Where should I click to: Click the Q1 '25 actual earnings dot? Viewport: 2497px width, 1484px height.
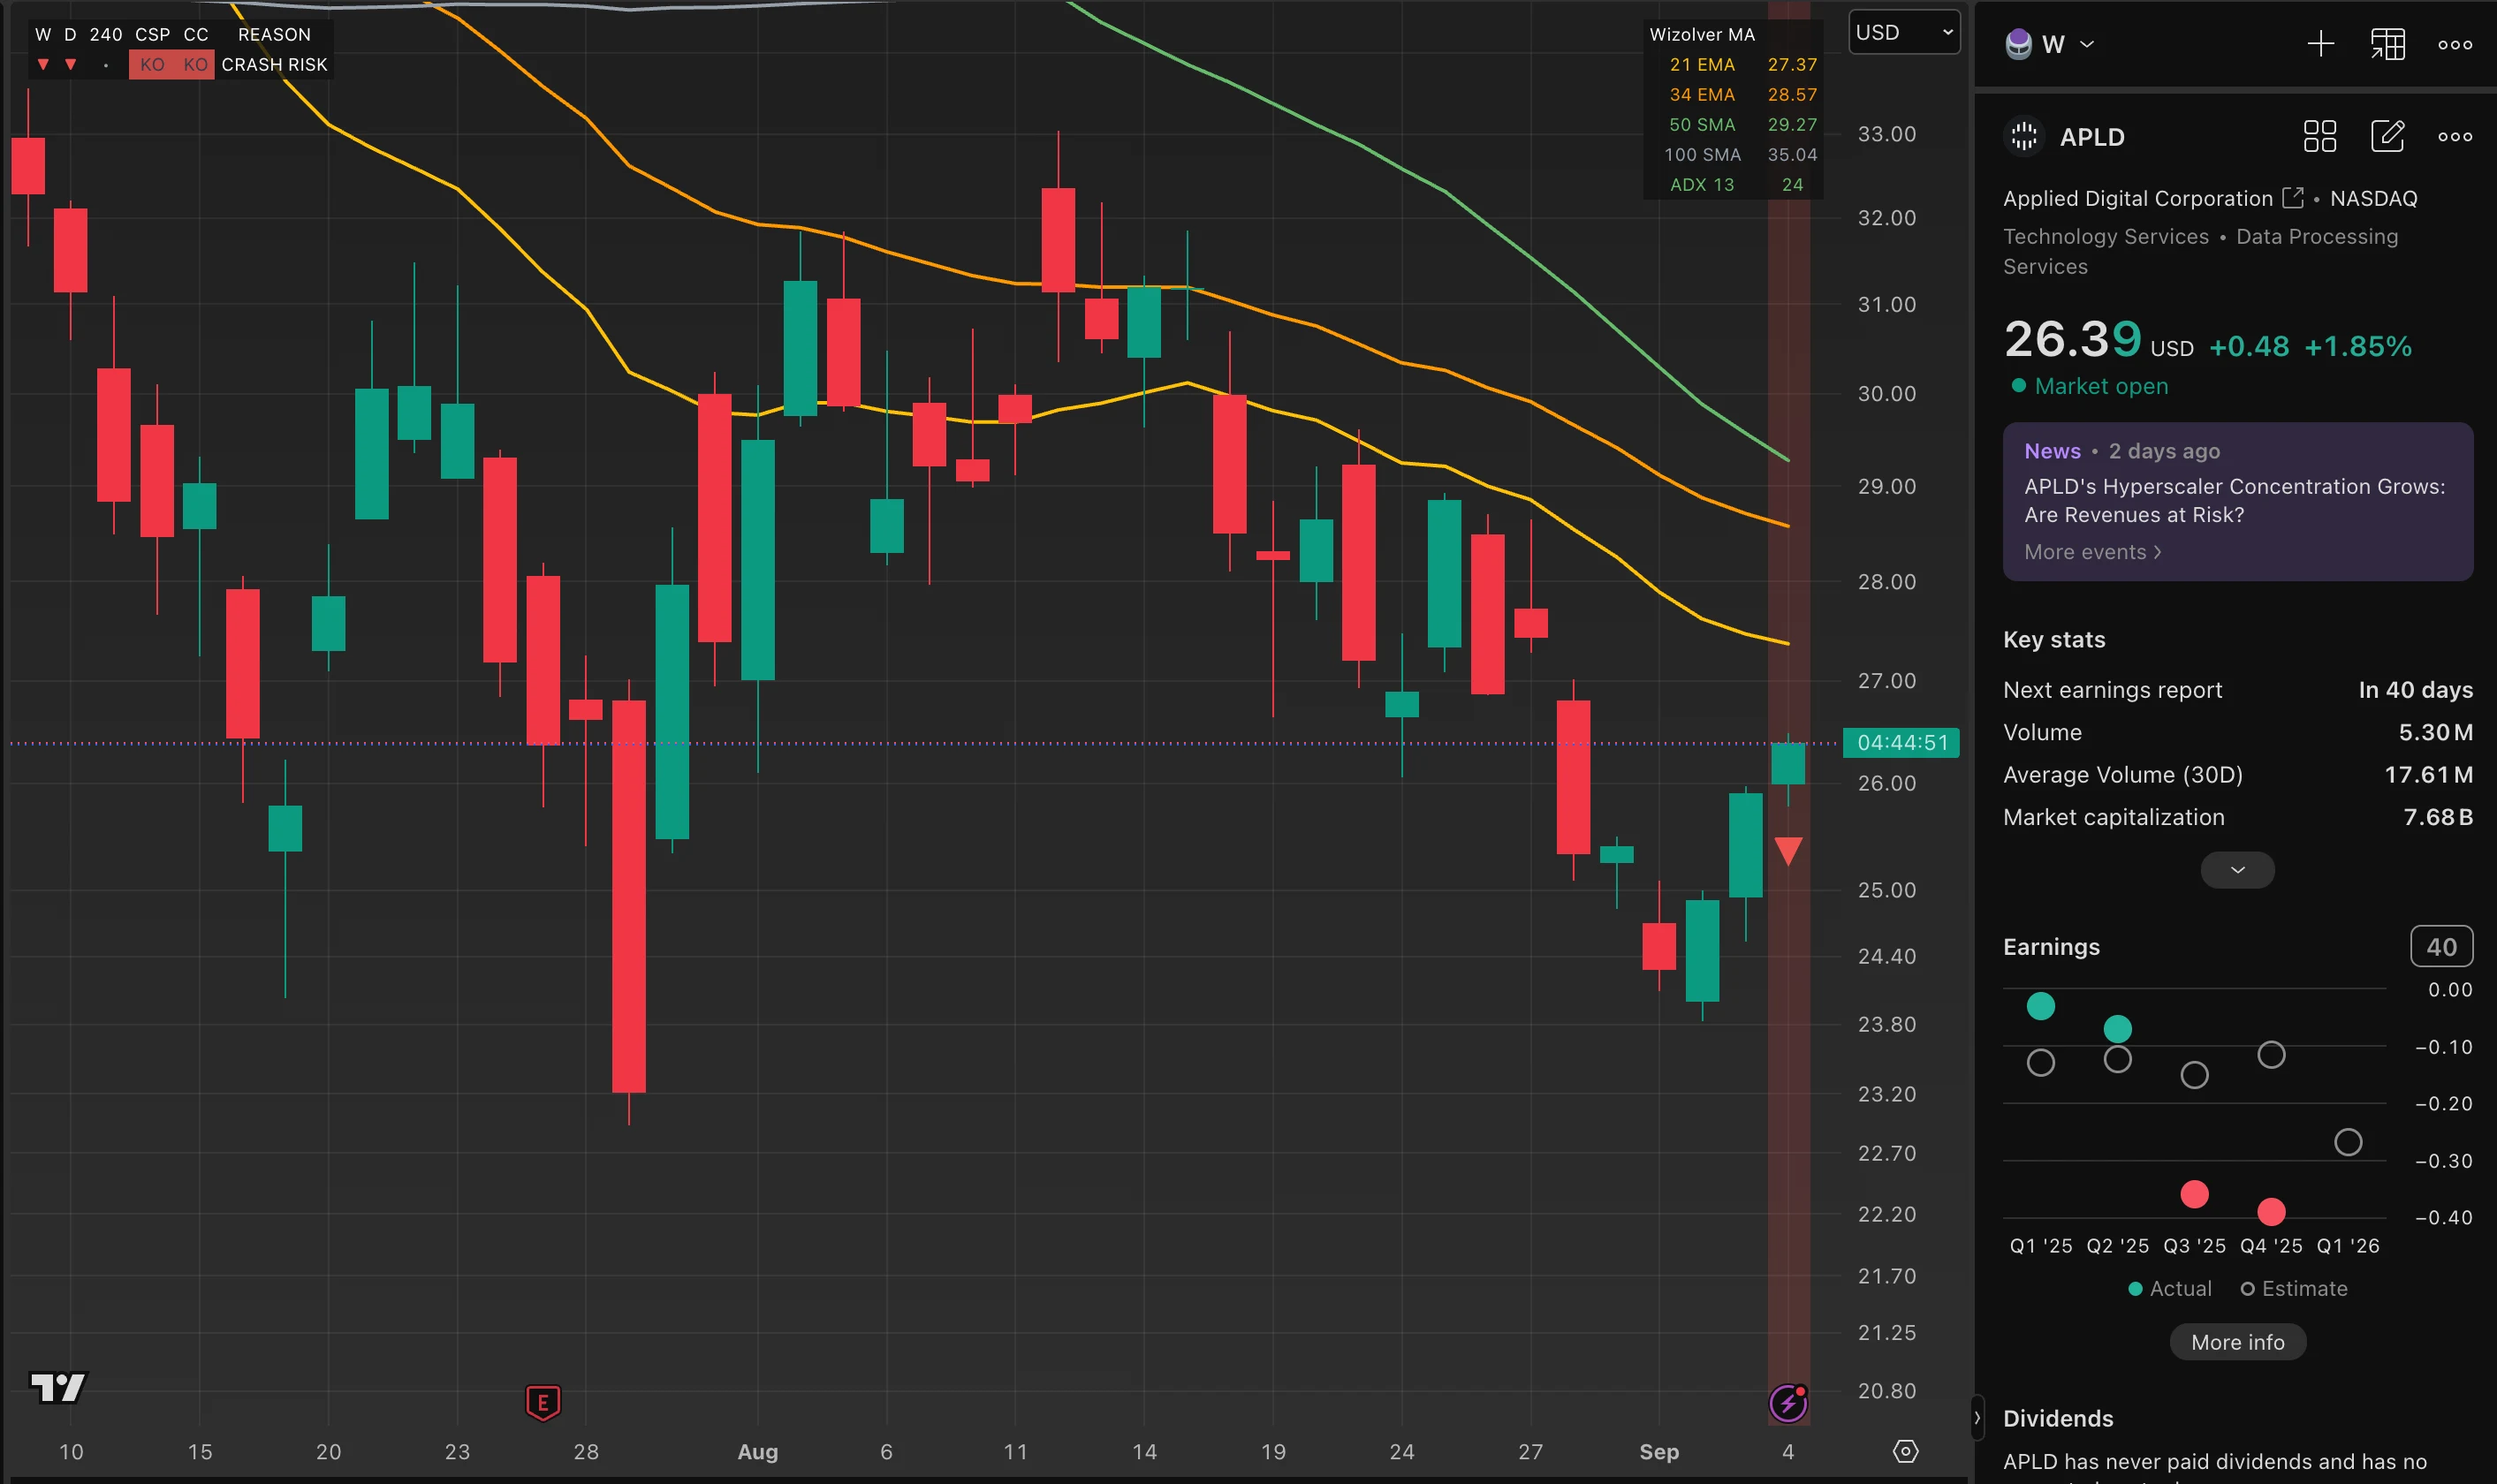(x=2040, y=1006)
